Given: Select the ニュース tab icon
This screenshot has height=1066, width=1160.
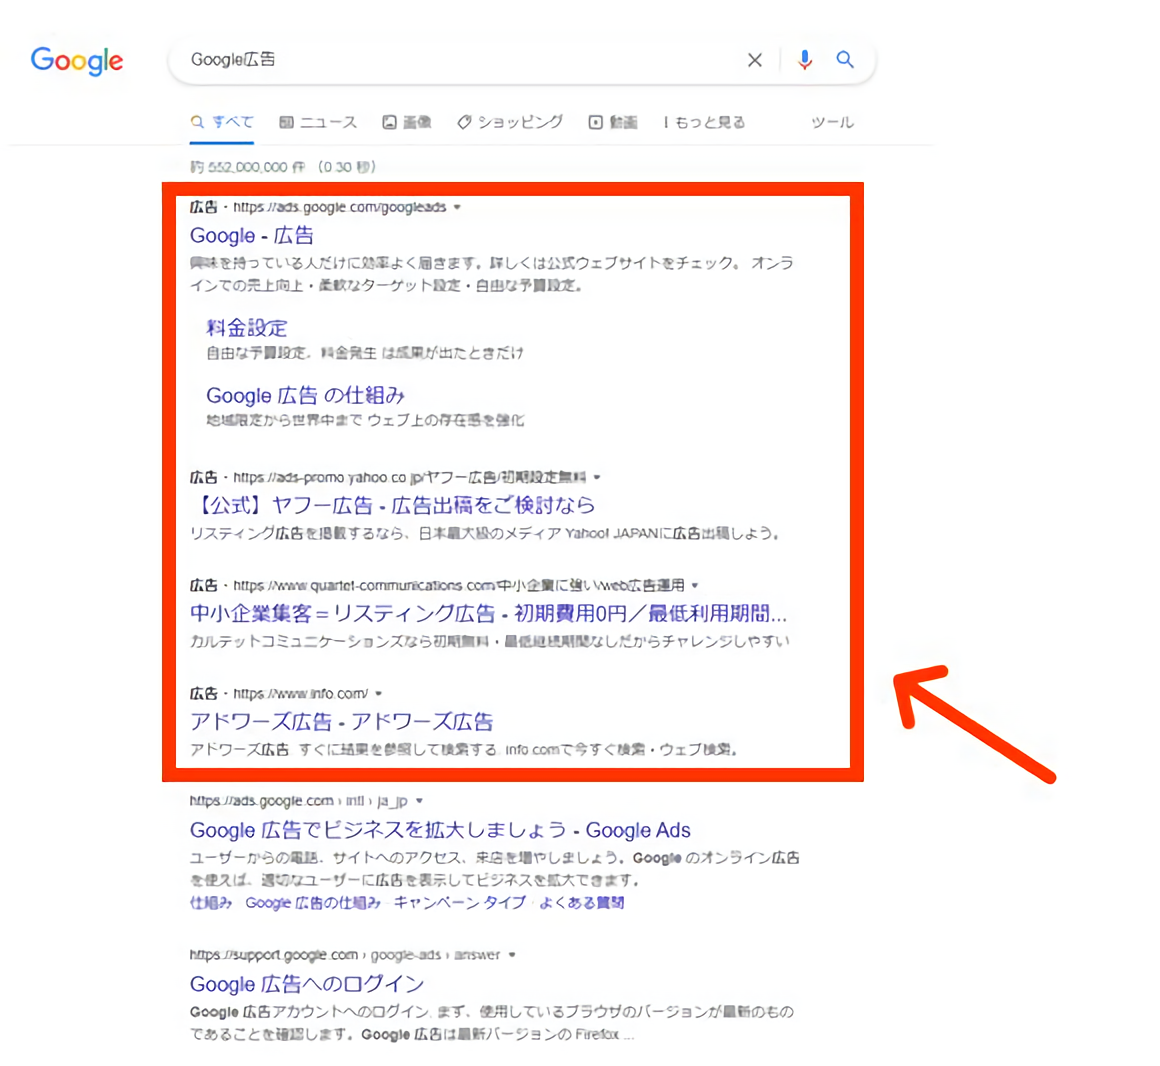Looking at the screenshot, I should pyautogui.click(x=285, y=121).
